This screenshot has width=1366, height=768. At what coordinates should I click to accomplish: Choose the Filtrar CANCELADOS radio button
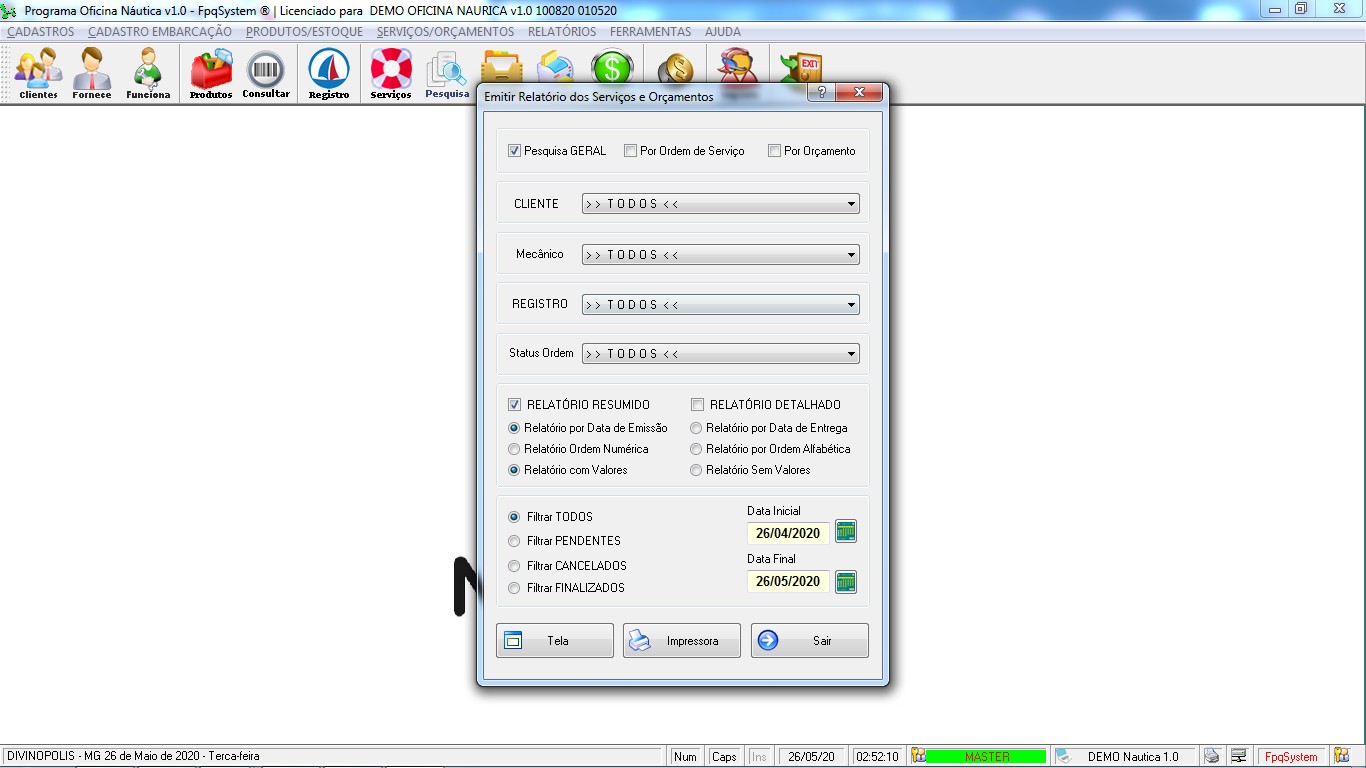click(514, 566)
